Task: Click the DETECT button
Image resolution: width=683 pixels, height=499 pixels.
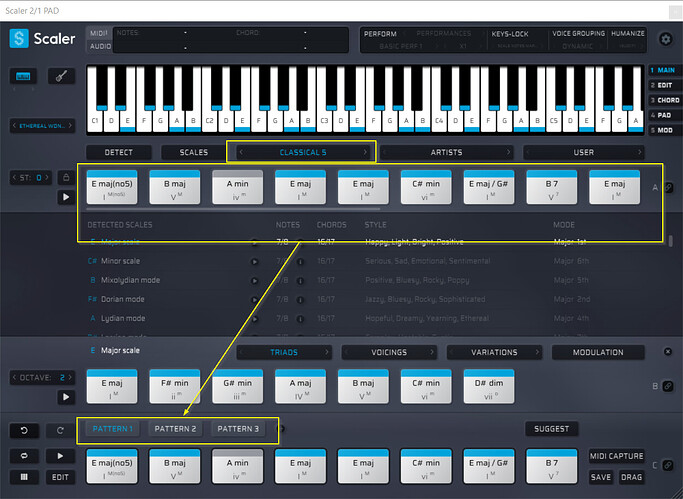Action: coord(118,152)
